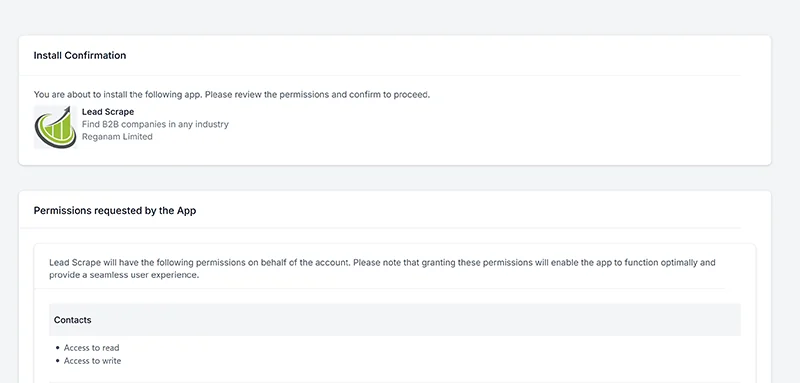Viewport: 800px width, 383px height.
Task: Click the 'Lead Scrape will have the following permissions' paragraph
Action: tap(382, 269)
